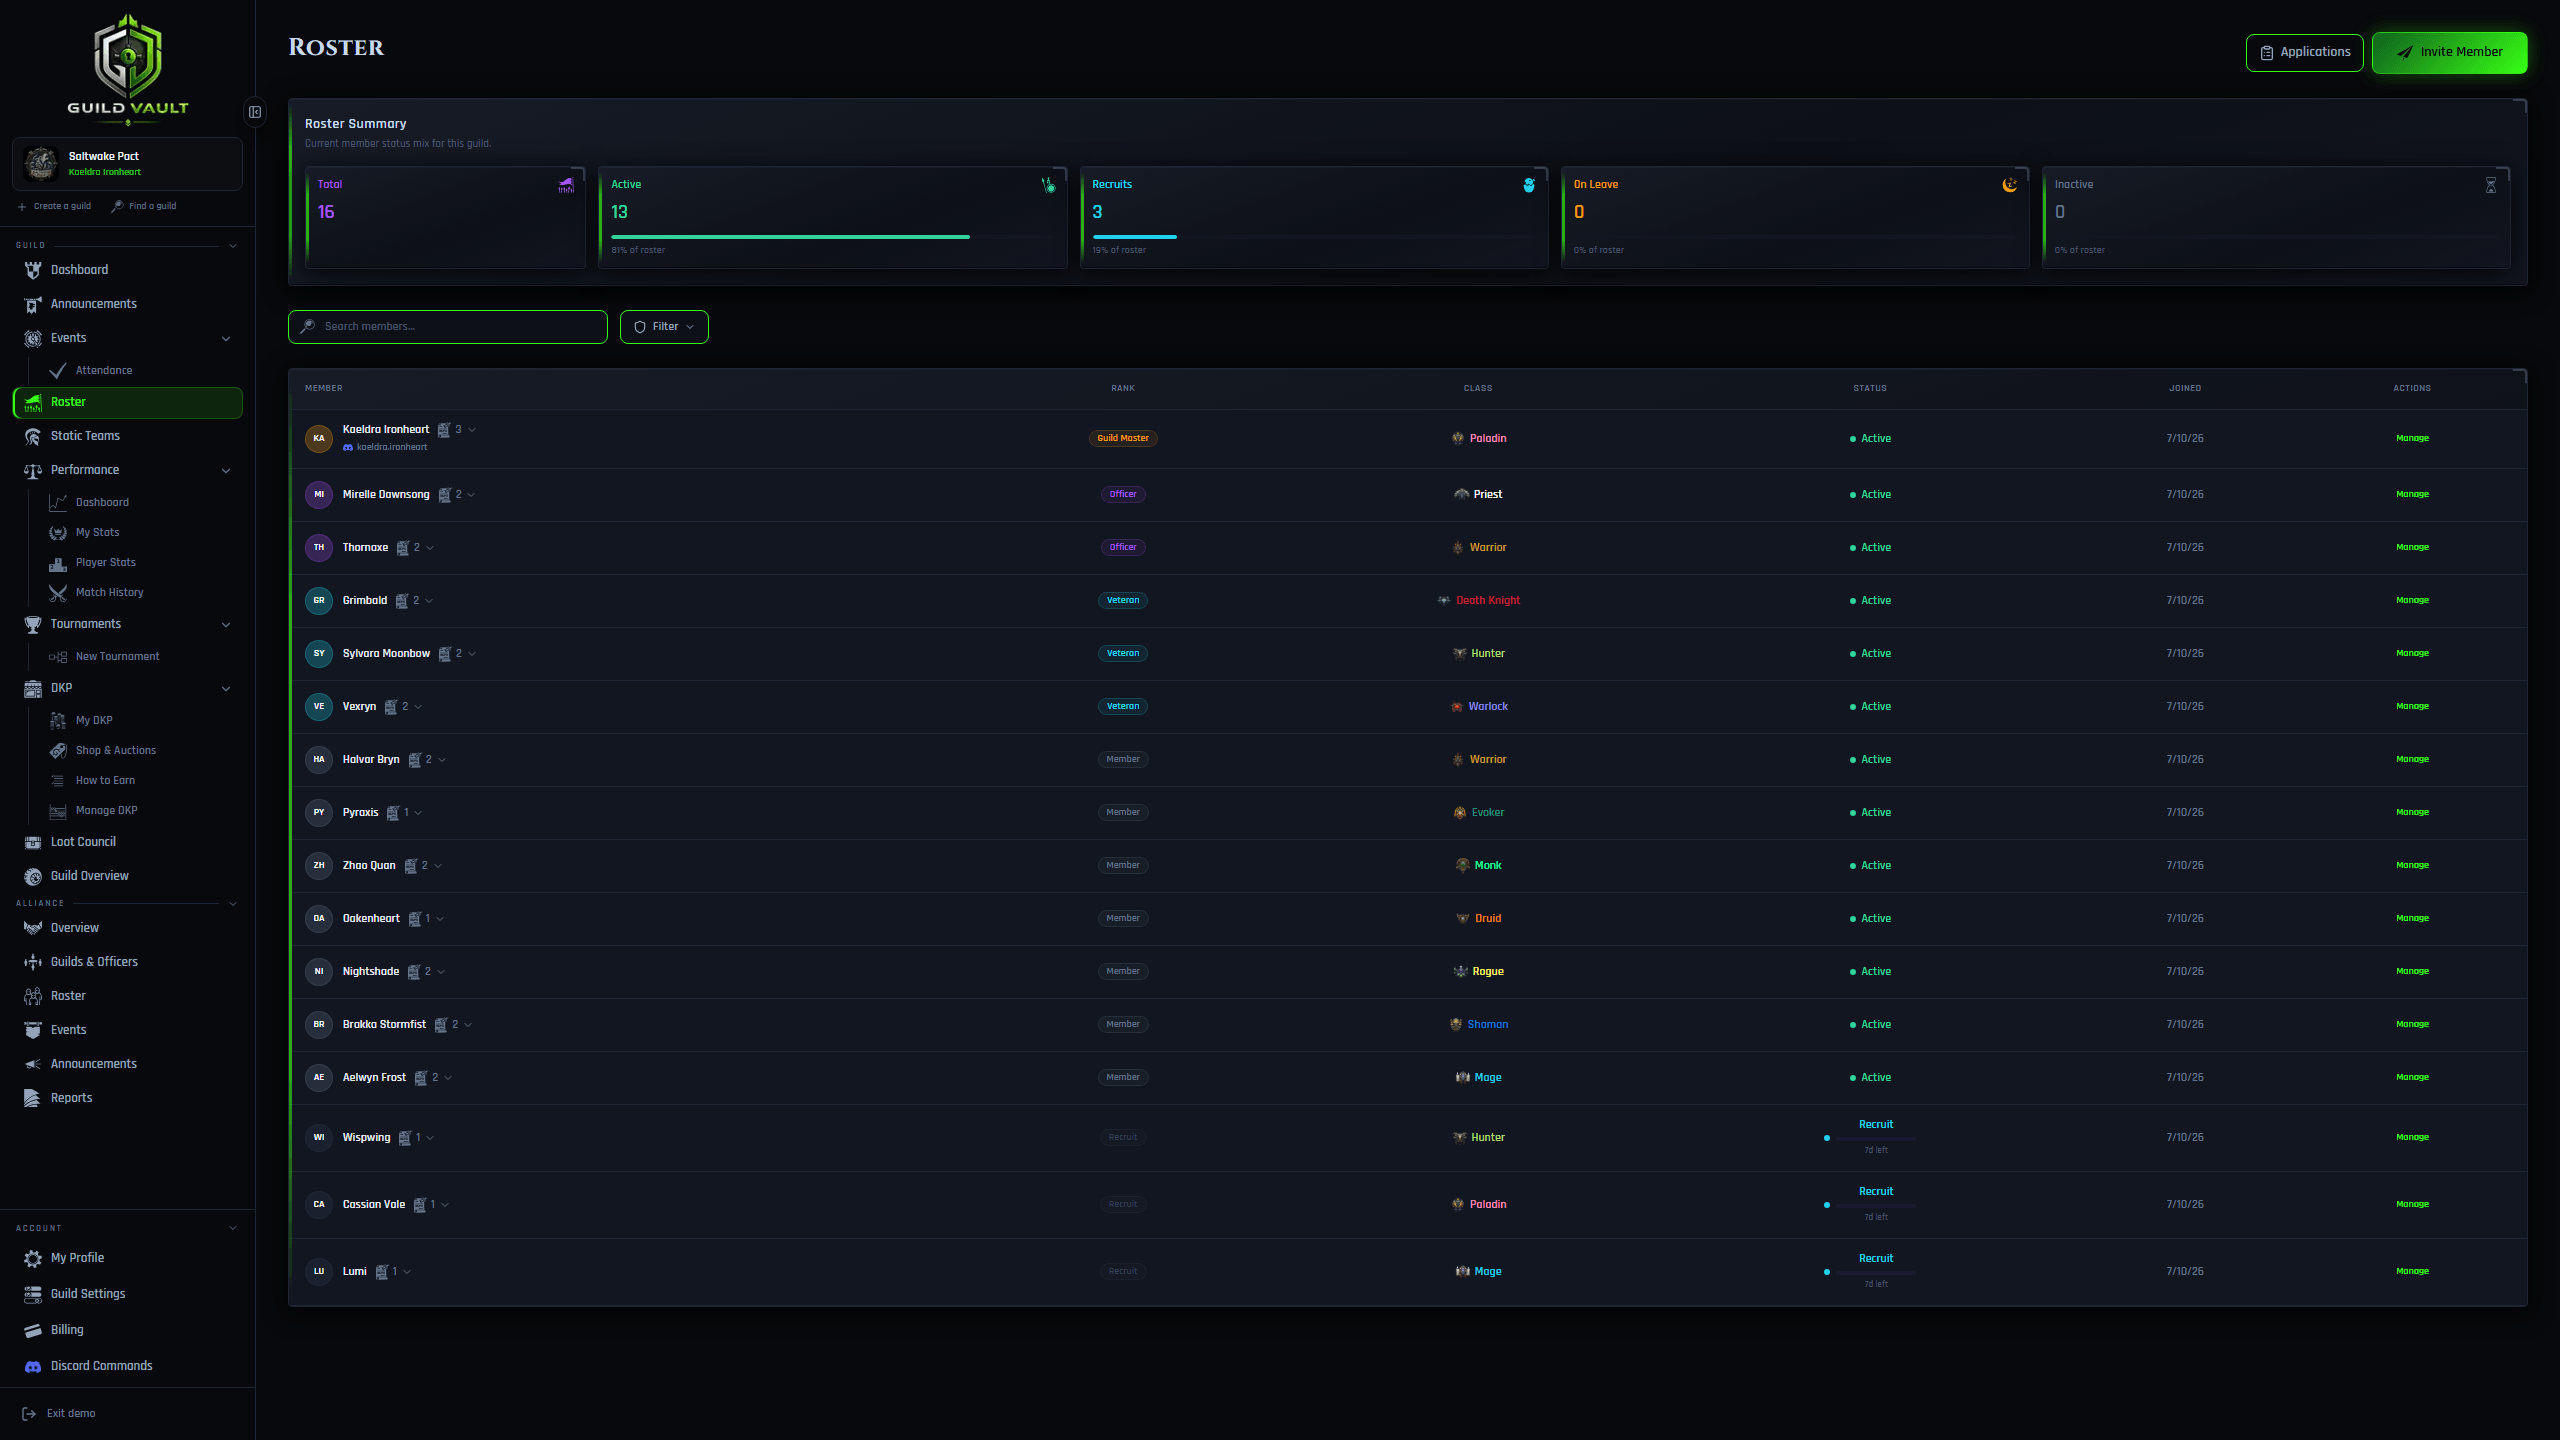The height and width of the screenshot is (1440, 2560).
Task: Click Grimbold's Death Knight class label
Action: tap(1488, 601)
